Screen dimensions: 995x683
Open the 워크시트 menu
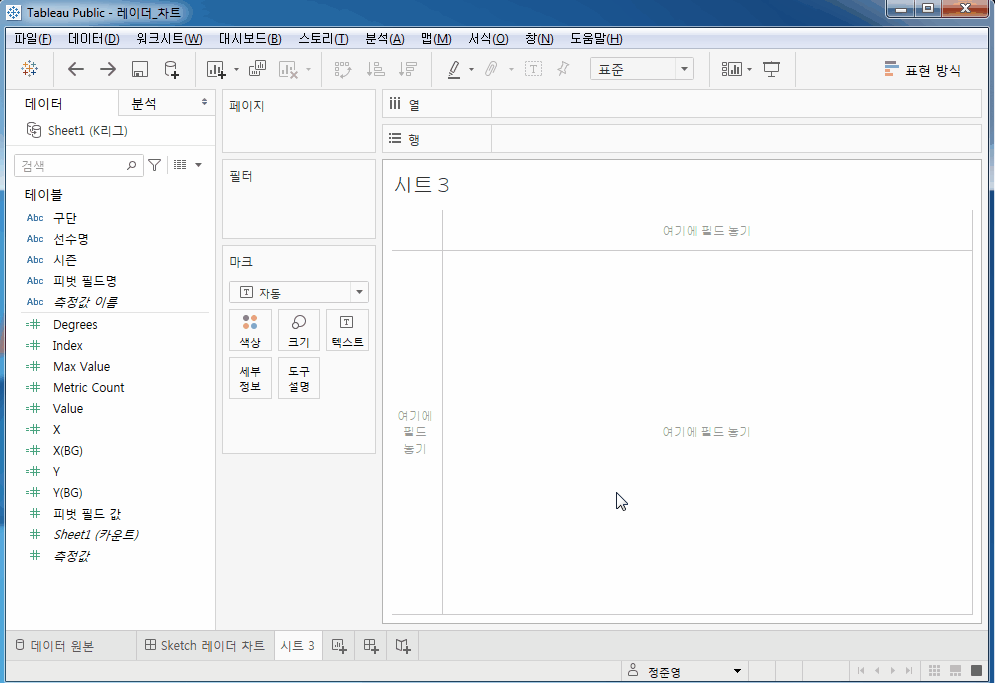tap(169, 39)
